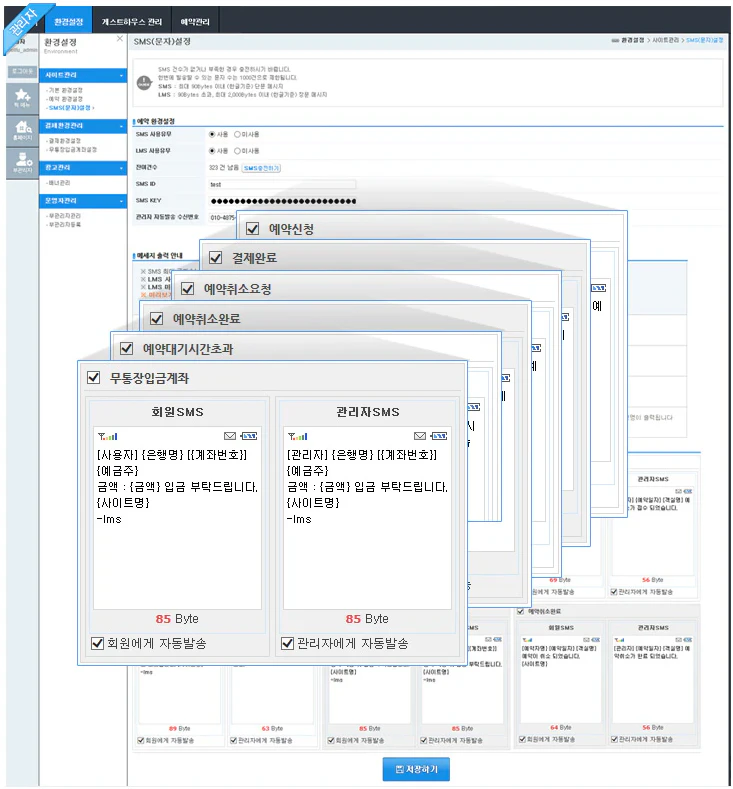Toggle 회원에게 자동발송 under the 64 Byte message
Viewport: 733px width, 789px height.
(522, 739)
